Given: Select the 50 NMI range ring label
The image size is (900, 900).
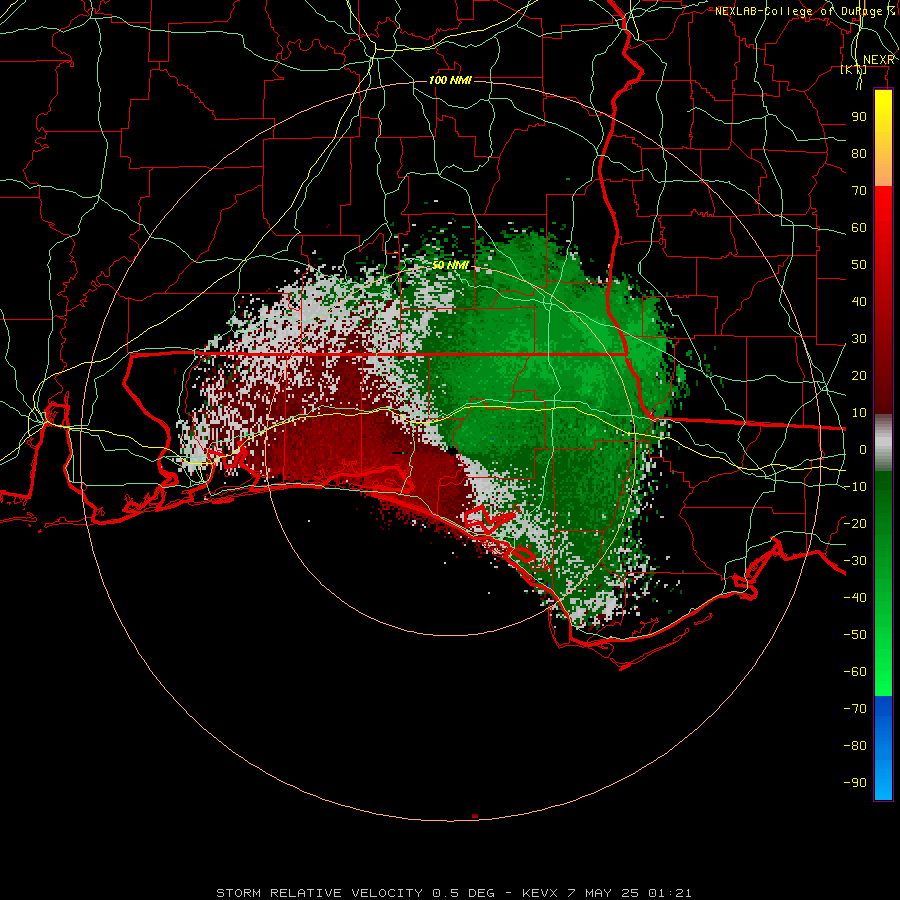Looking at the screenshot, I should [x=451, y=265].
